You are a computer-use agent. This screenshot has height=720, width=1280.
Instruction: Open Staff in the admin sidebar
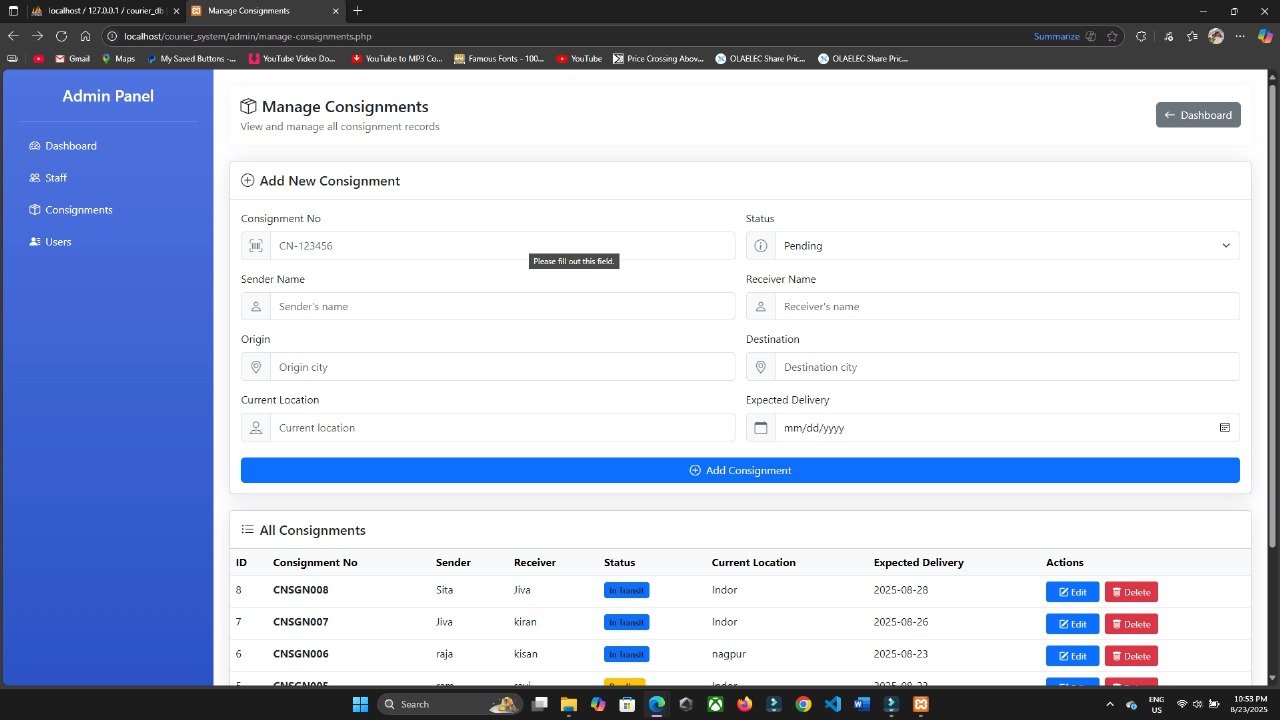click(x=56, y=178)
